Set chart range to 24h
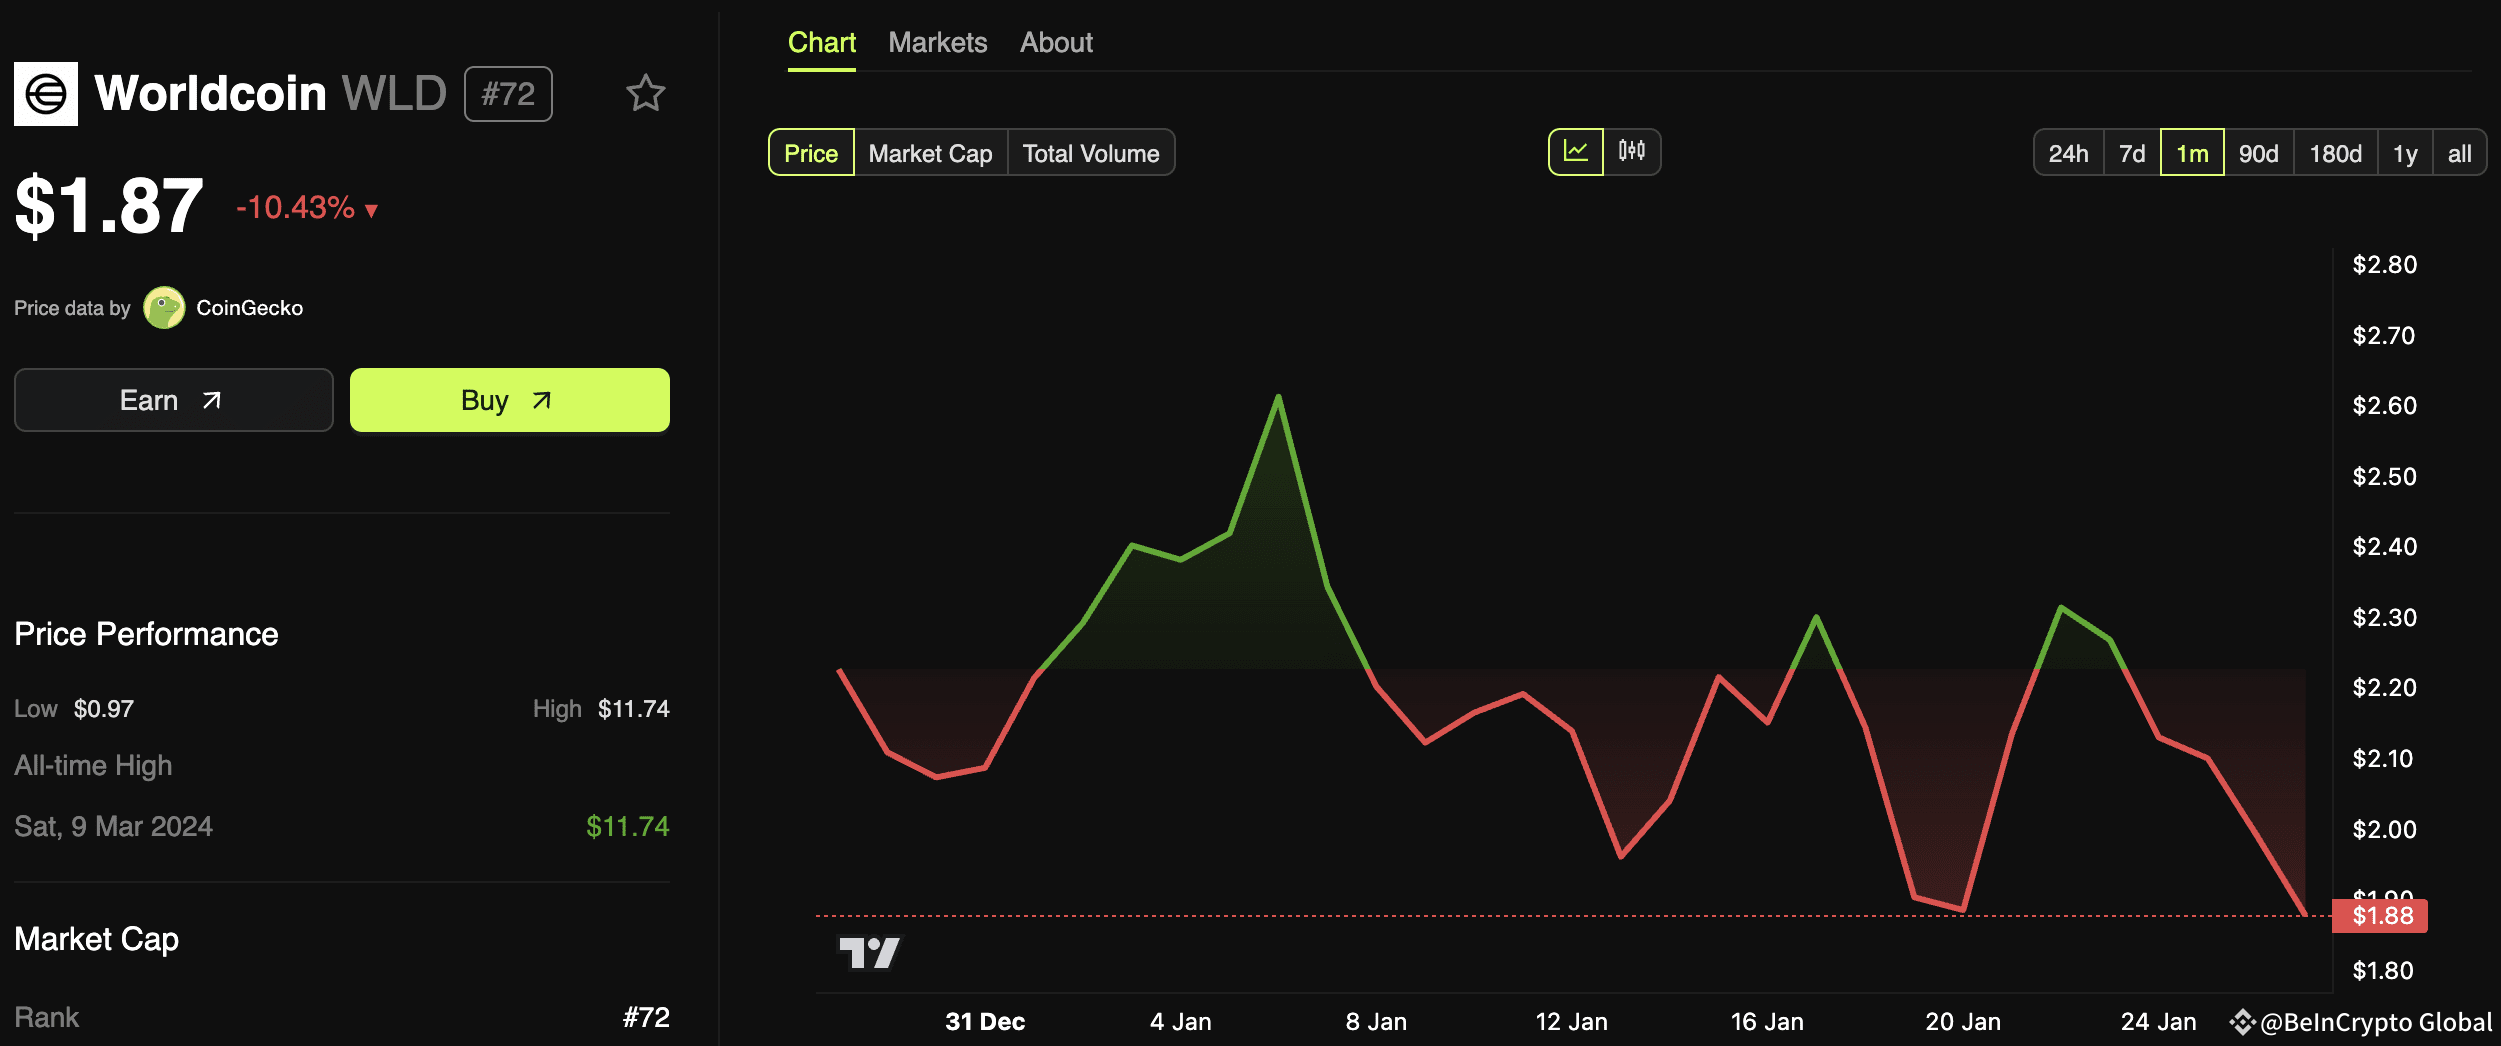Screen dimensions: 2501x1046 pyautogui.click(x=2069, y=153)
